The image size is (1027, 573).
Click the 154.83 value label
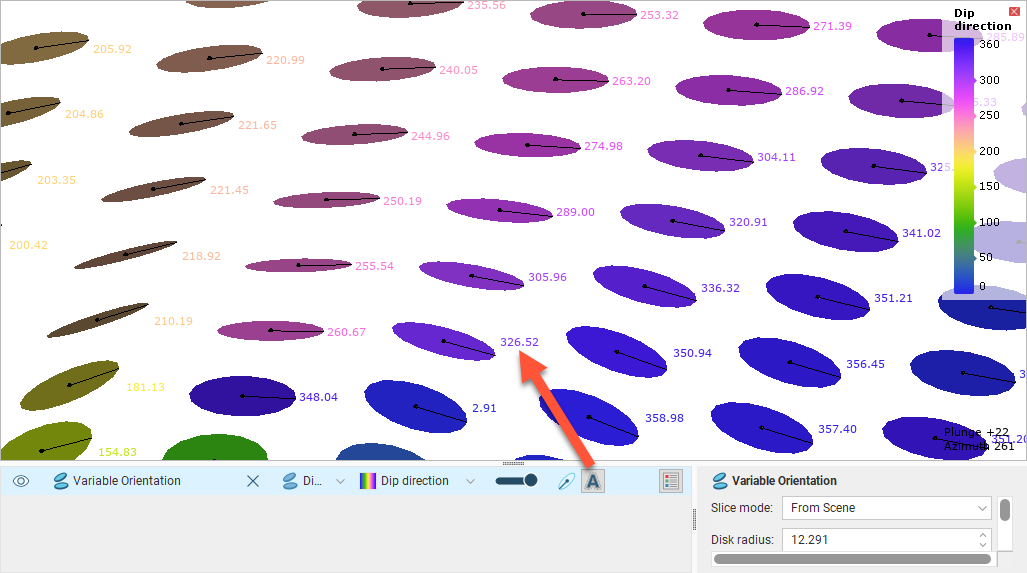pos(117,452)
